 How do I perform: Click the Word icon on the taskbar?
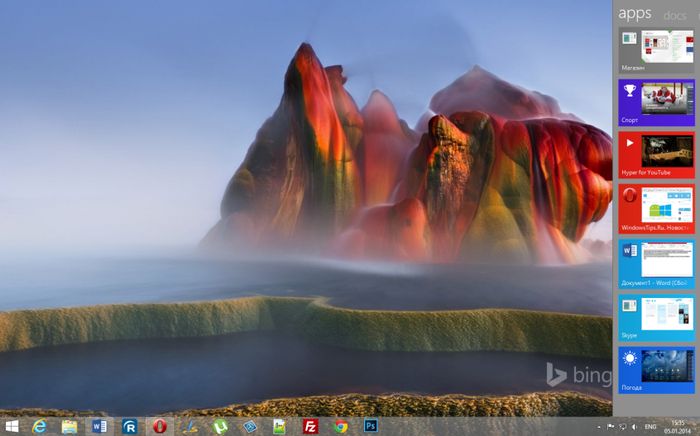pyautogui.click(x=99, y=426)
